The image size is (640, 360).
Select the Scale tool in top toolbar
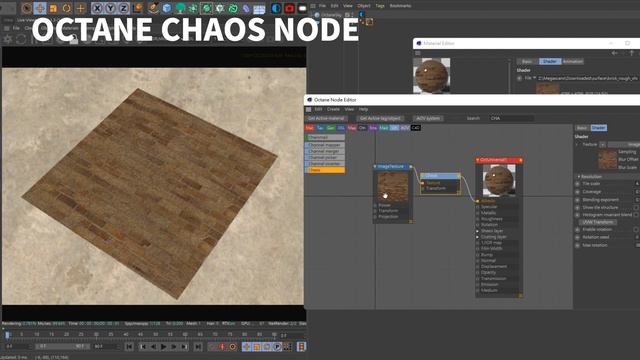coord(53,8)
